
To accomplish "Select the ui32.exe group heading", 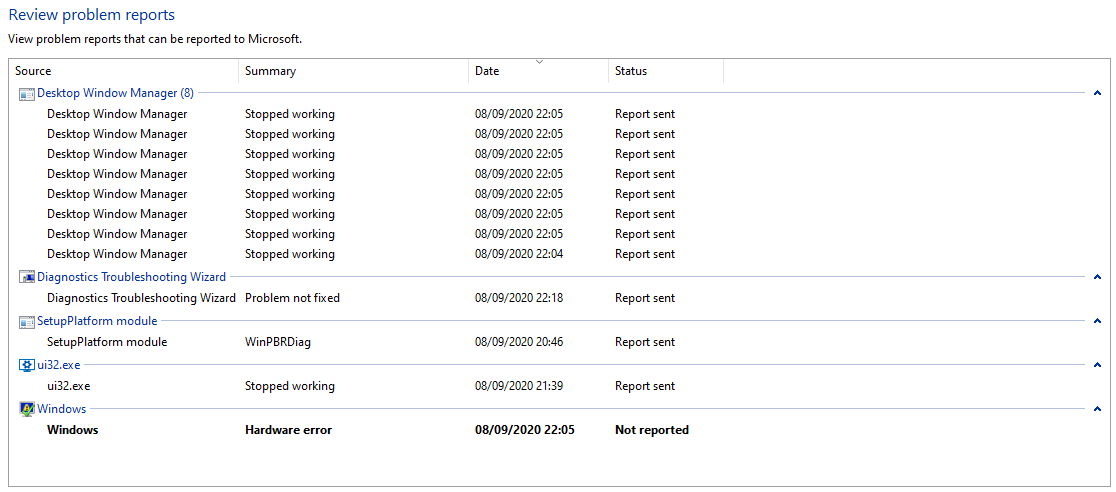I will 59,365.
